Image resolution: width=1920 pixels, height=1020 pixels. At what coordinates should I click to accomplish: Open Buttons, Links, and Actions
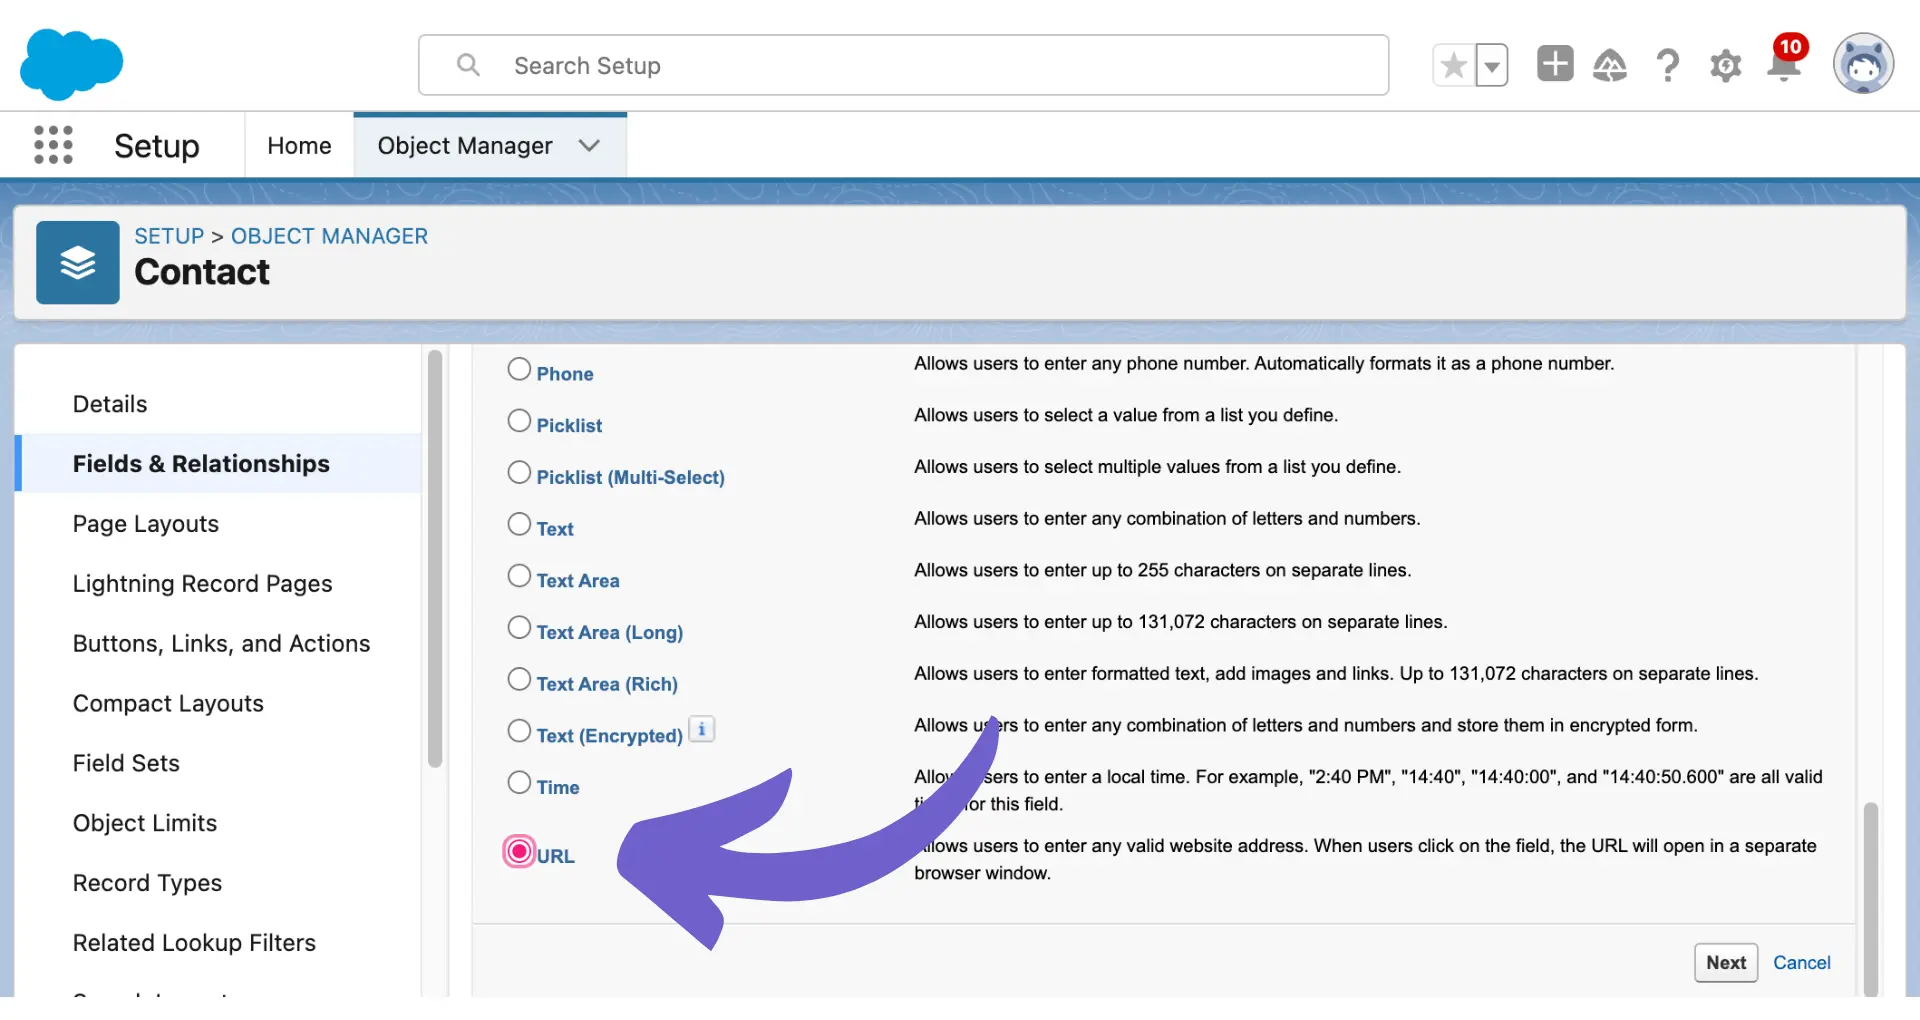point(222,644)
